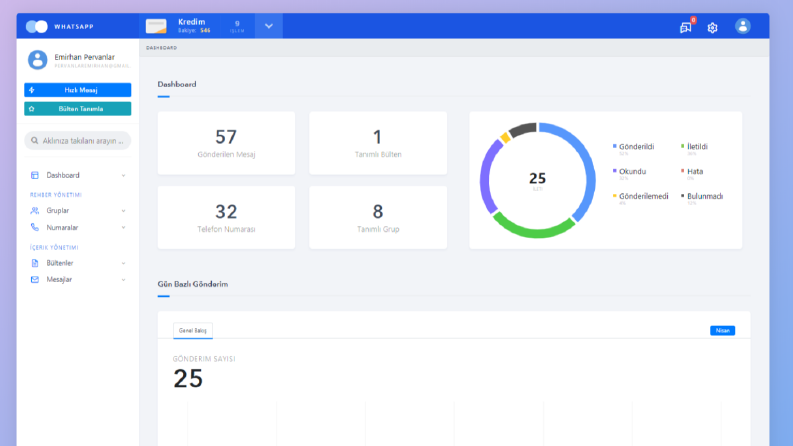Click the Bulunmadı legend entry

(x=702, y=197)
